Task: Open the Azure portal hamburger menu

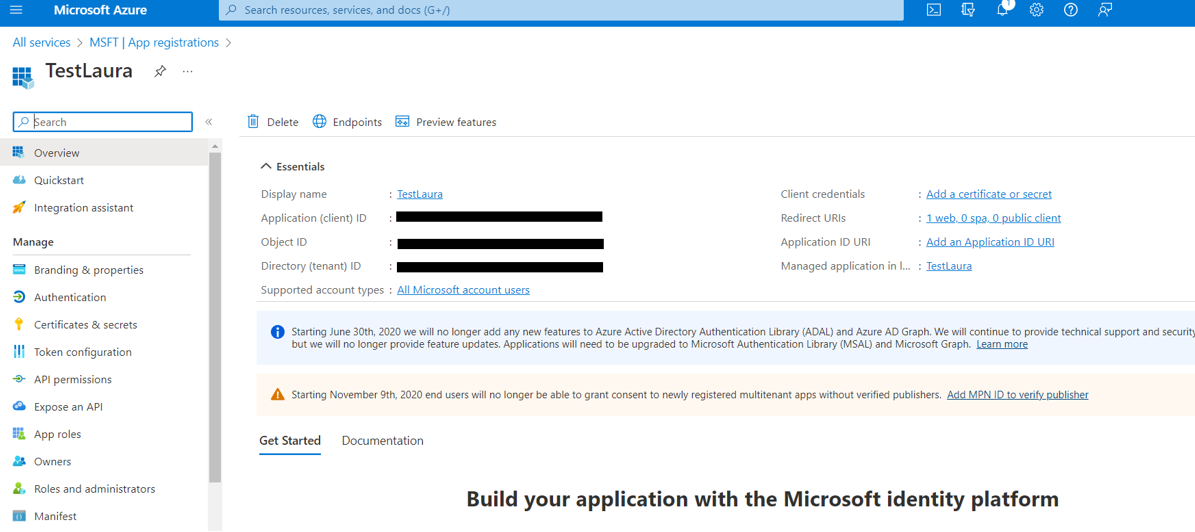Action: point(17,10)
